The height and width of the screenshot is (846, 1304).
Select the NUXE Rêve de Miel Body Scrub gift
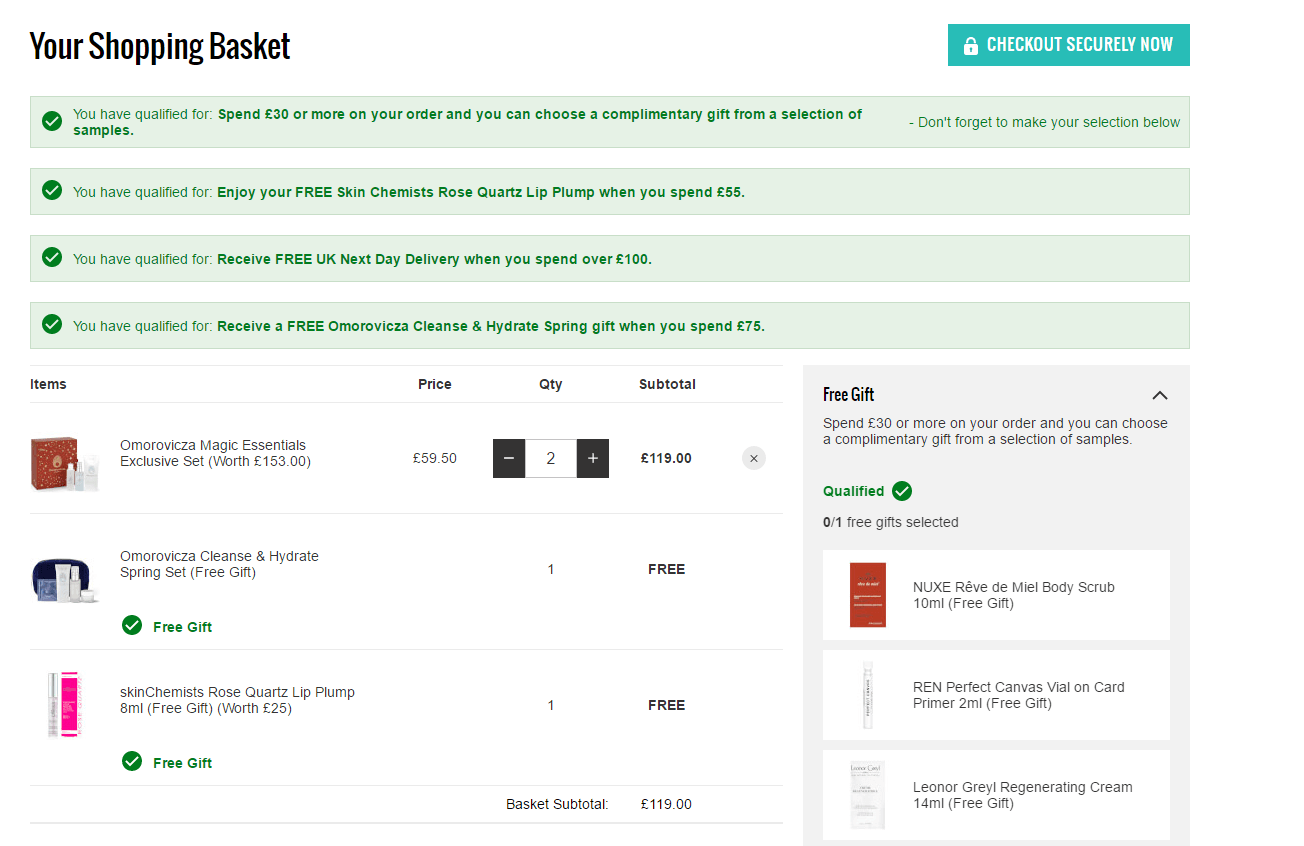pos(996,595)
